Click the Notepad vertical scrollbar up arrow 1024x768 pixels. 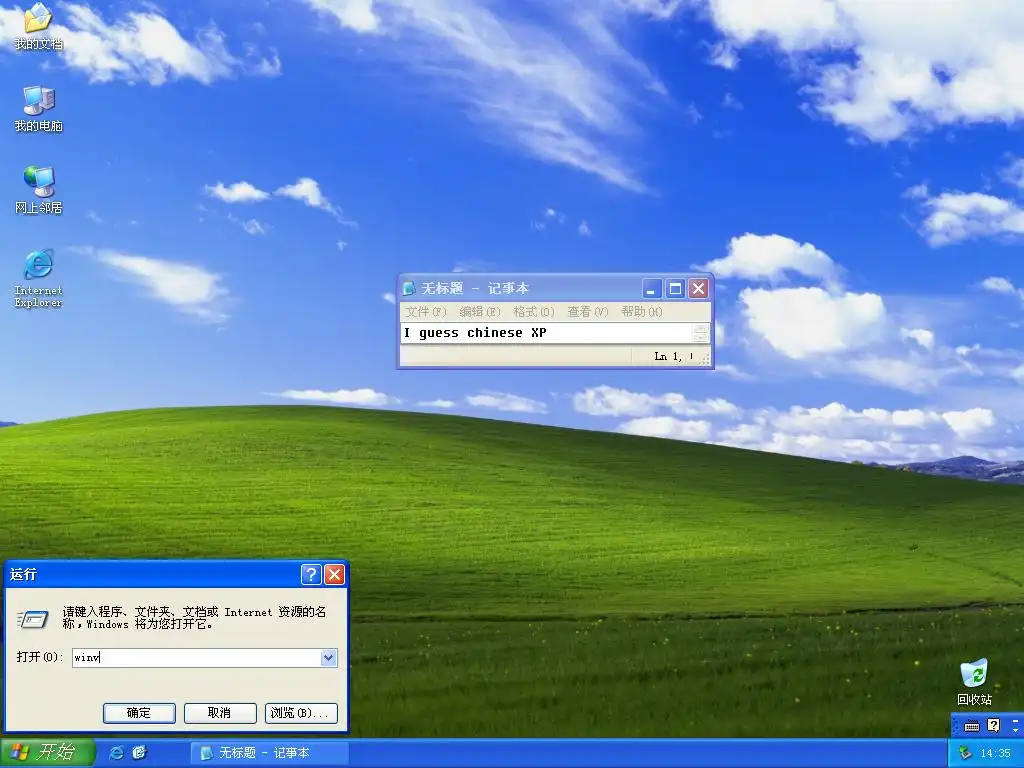click(701, 328)
